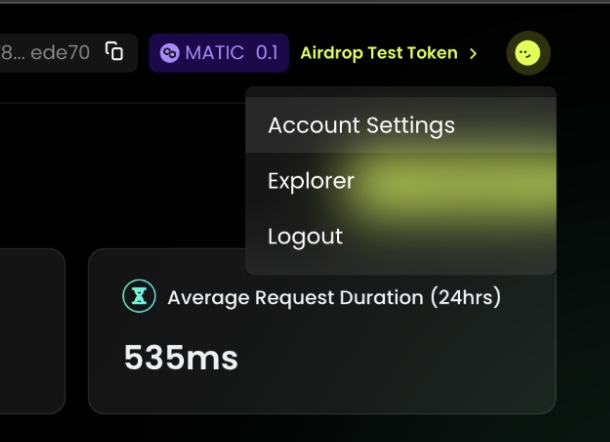
Task: Choose Logout from the profile menu
Action: pos(401,236)
